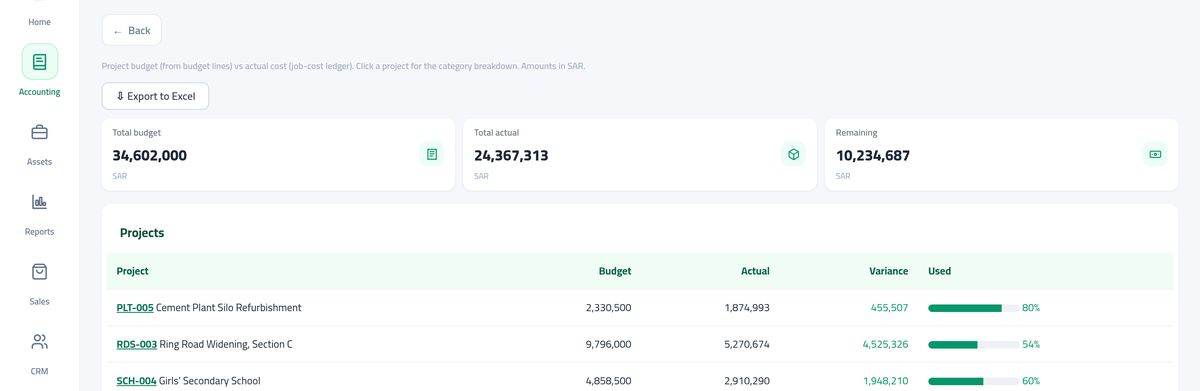Screen dimensions: 1200x391
Task: Select total actual value 24,367,313
Action: click(511, 156)
